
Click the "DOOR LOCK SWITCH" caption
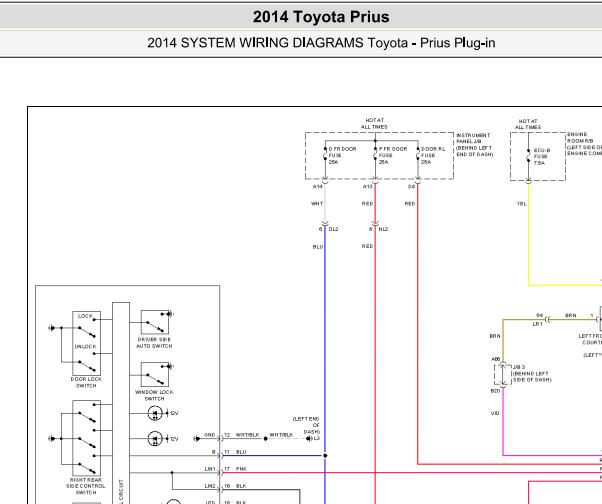pyautogui.click(x=86, y=382)
